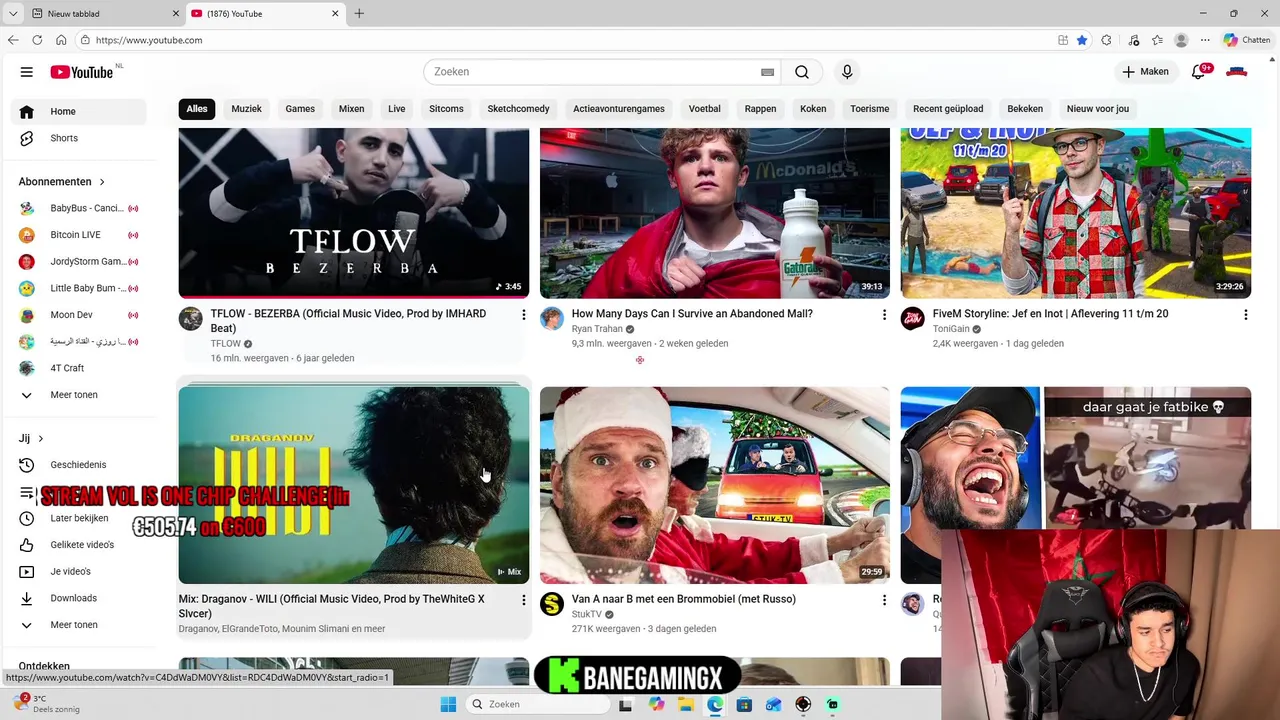Screen dimensions: 1280x720
Task: Open Geschiedenis history
Action: point(79,465)
